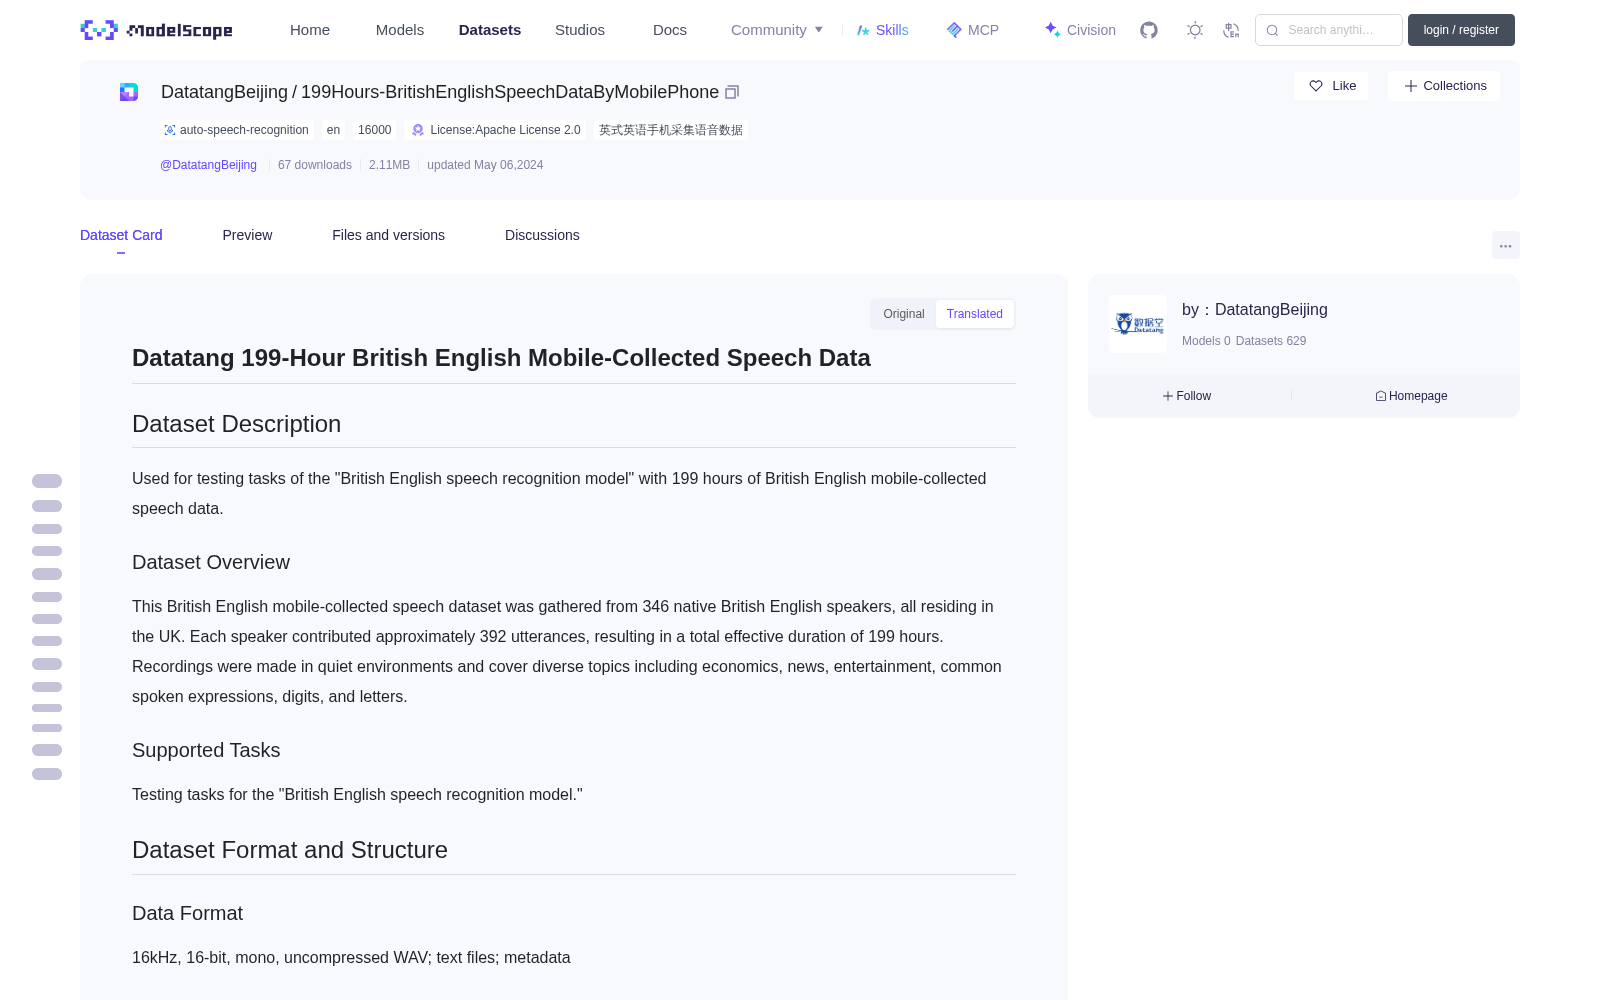Open the Studios section
The image size is (1600, 1000).
click(x=580, y=30)
